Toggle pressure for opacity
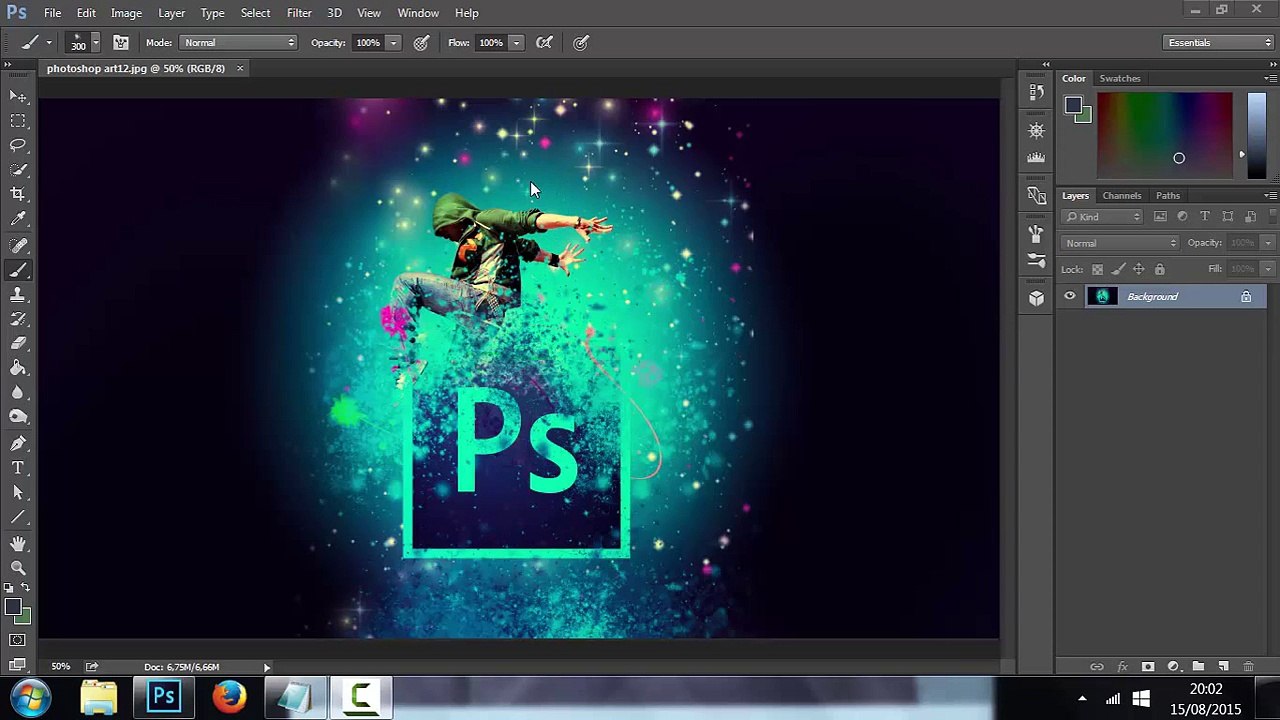Image resolution: width=1280 pixels, height=720 pixels. (x=421, y=42)
